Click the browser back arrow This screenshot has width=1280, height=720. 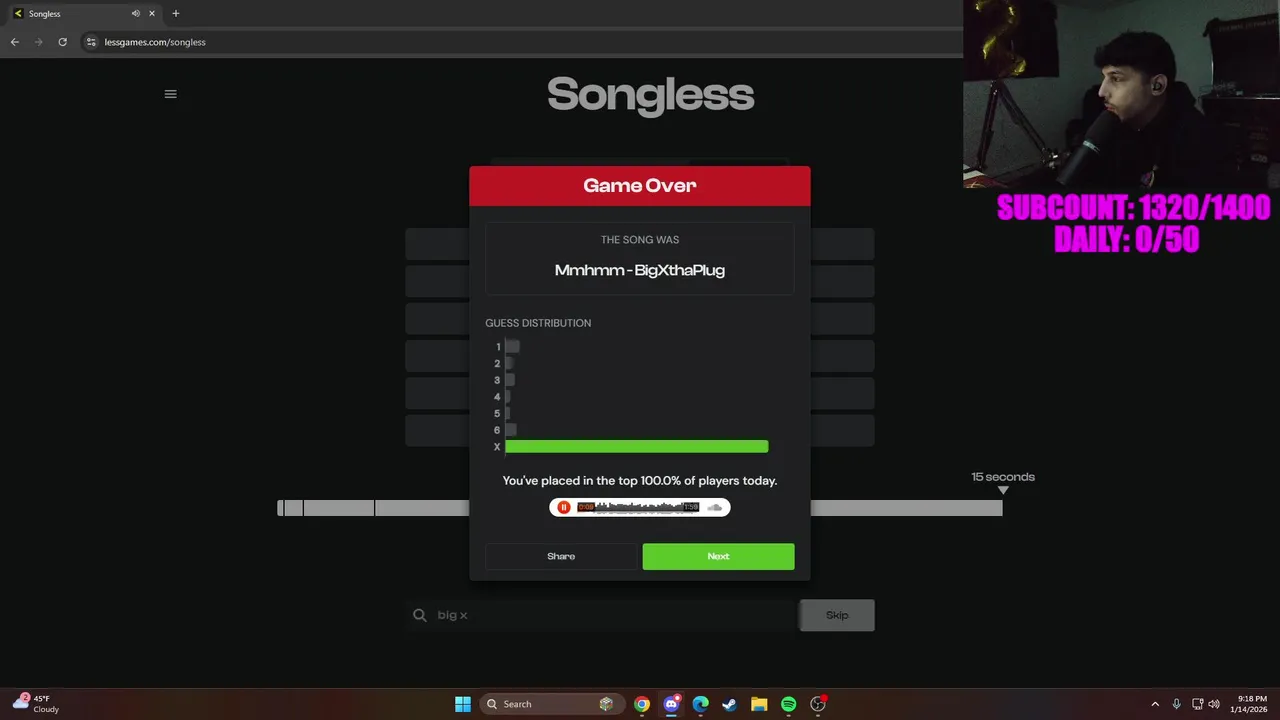pyautogui.click(x=14, y=42)
